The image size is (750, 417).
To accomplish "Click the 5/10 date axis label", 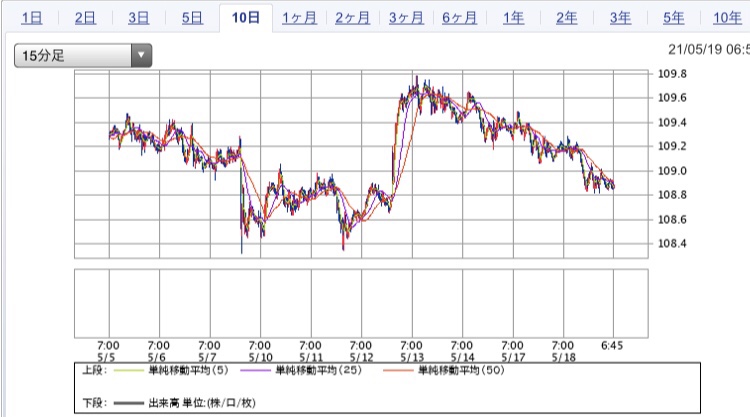I will click(260, 357).
